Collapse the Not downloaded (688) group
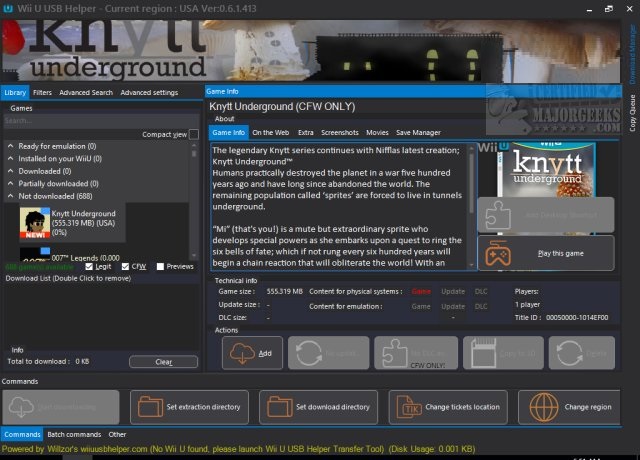 coord(11,194)
